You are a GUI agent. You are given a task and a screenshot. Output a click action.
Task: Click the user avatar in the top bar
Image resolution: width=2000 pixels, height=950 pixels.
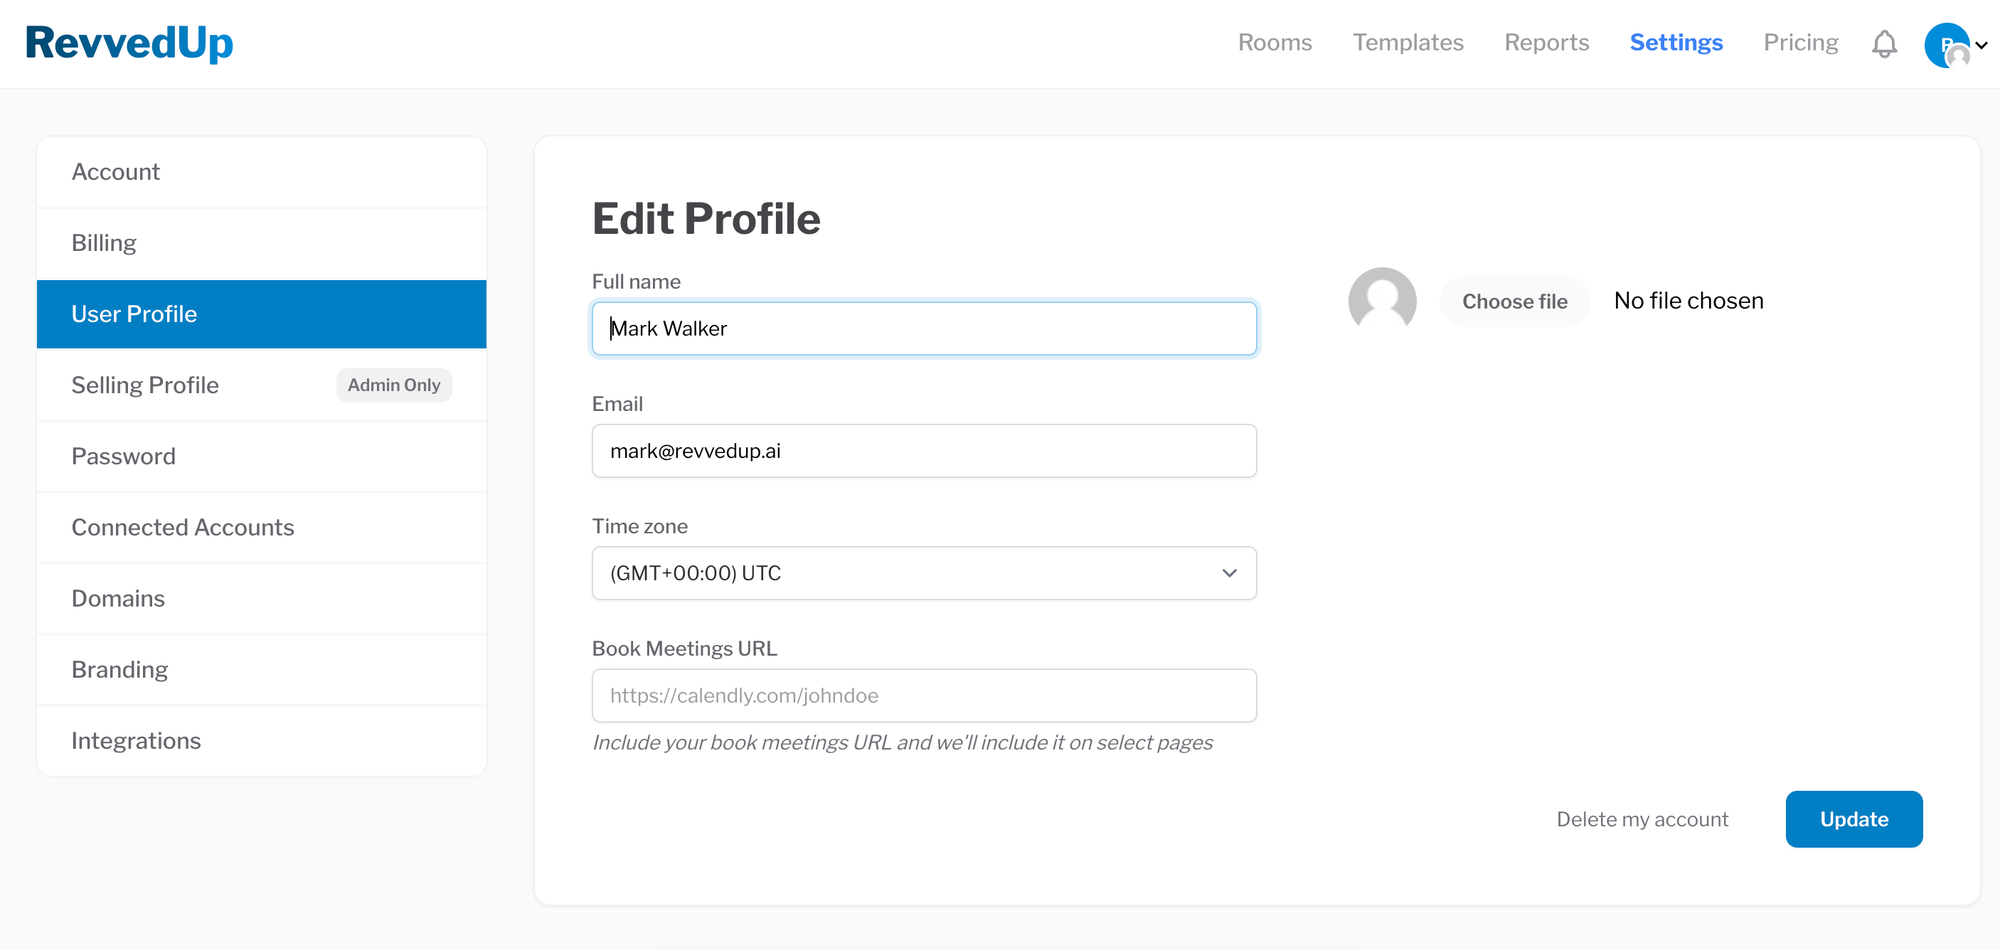coord(1948,43)
